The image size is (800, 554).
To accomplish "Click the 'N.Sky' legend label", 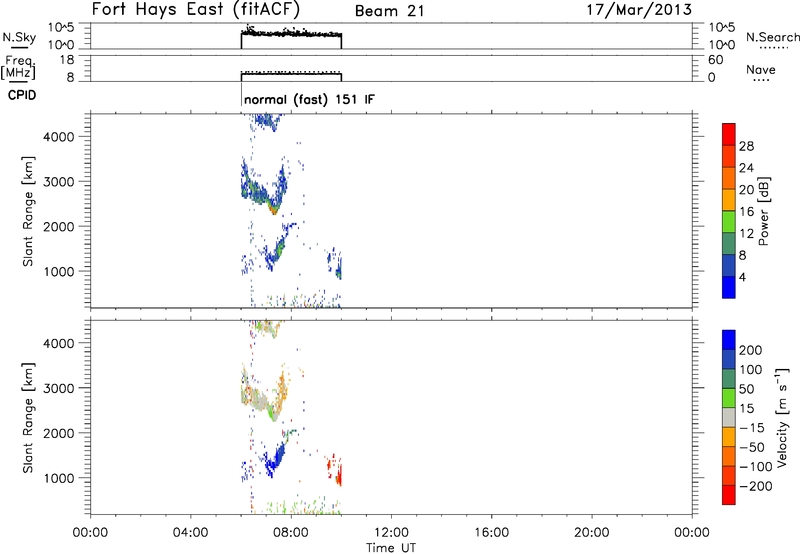I will 19,37.
